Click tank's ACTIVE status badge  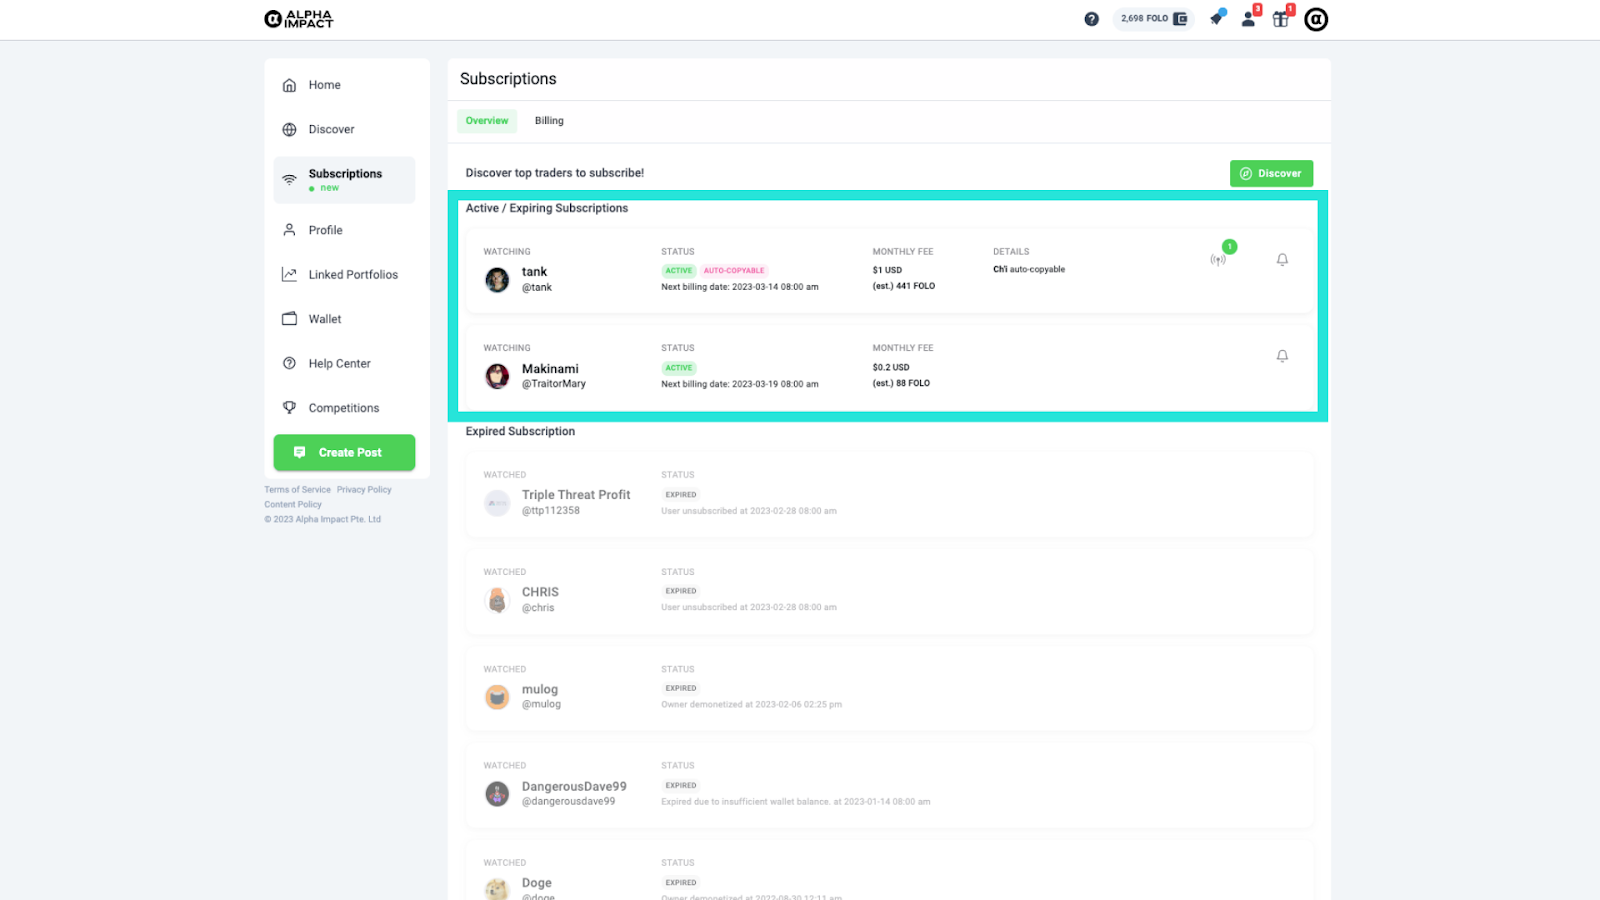pos(679,271)
